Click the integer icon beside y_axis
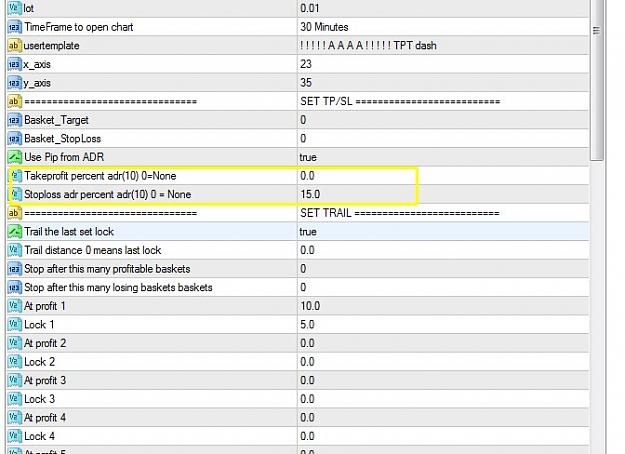The width and height of the screenshot is (625, 454). pyautogui.click(x=14, y=83)
